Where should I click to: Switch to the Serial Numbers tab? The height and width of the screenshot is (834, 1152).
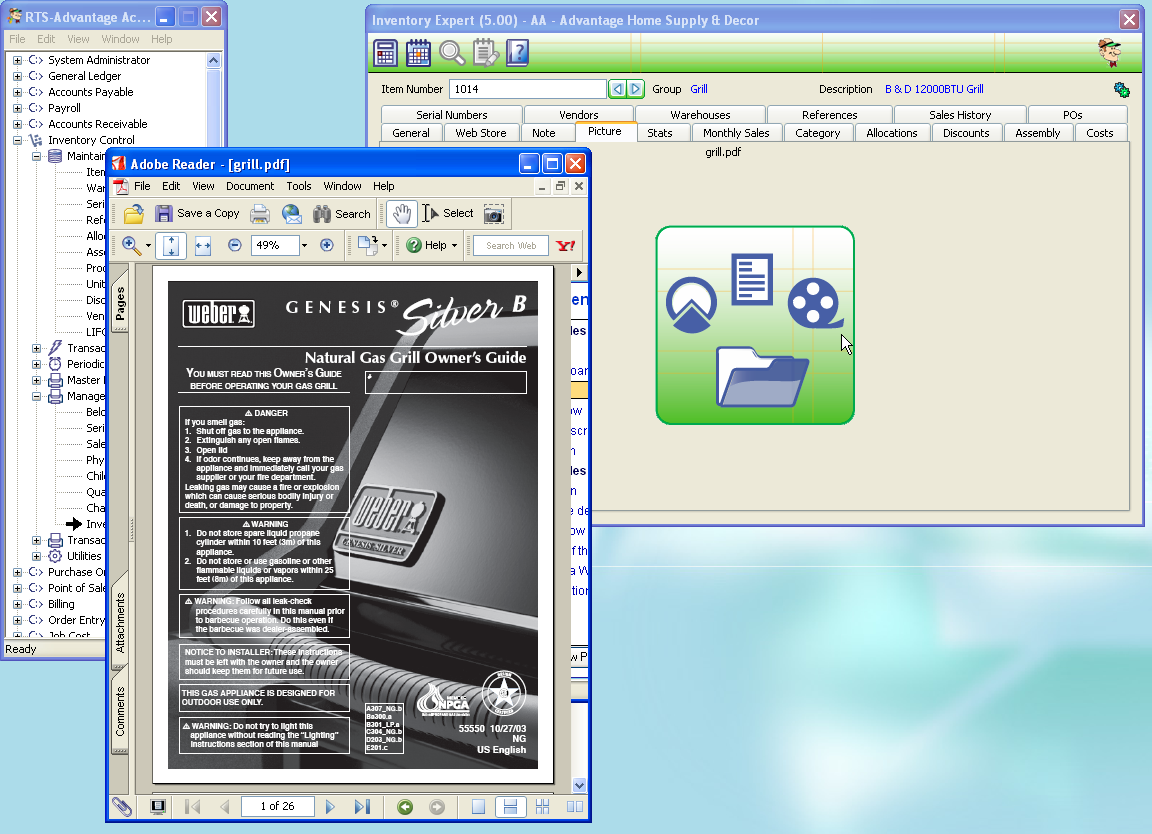pyautogui.click(x=451, y=115)
